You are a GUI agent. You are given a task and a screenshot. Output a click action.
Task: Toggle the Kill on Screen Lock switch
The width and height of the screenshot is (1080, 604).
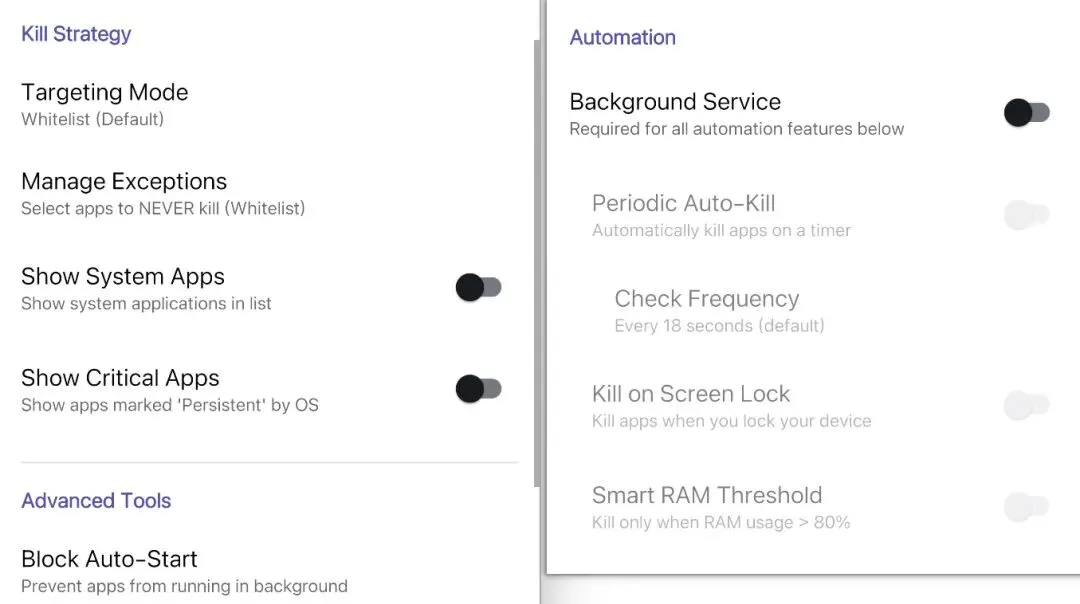[x=1026, y=405]
